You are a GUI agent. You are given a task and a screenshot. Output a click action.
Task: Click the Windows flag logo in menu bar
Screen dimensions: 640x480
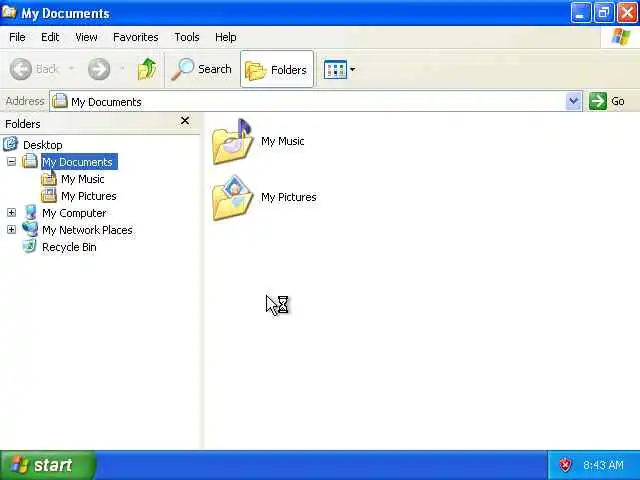[620, 37]
